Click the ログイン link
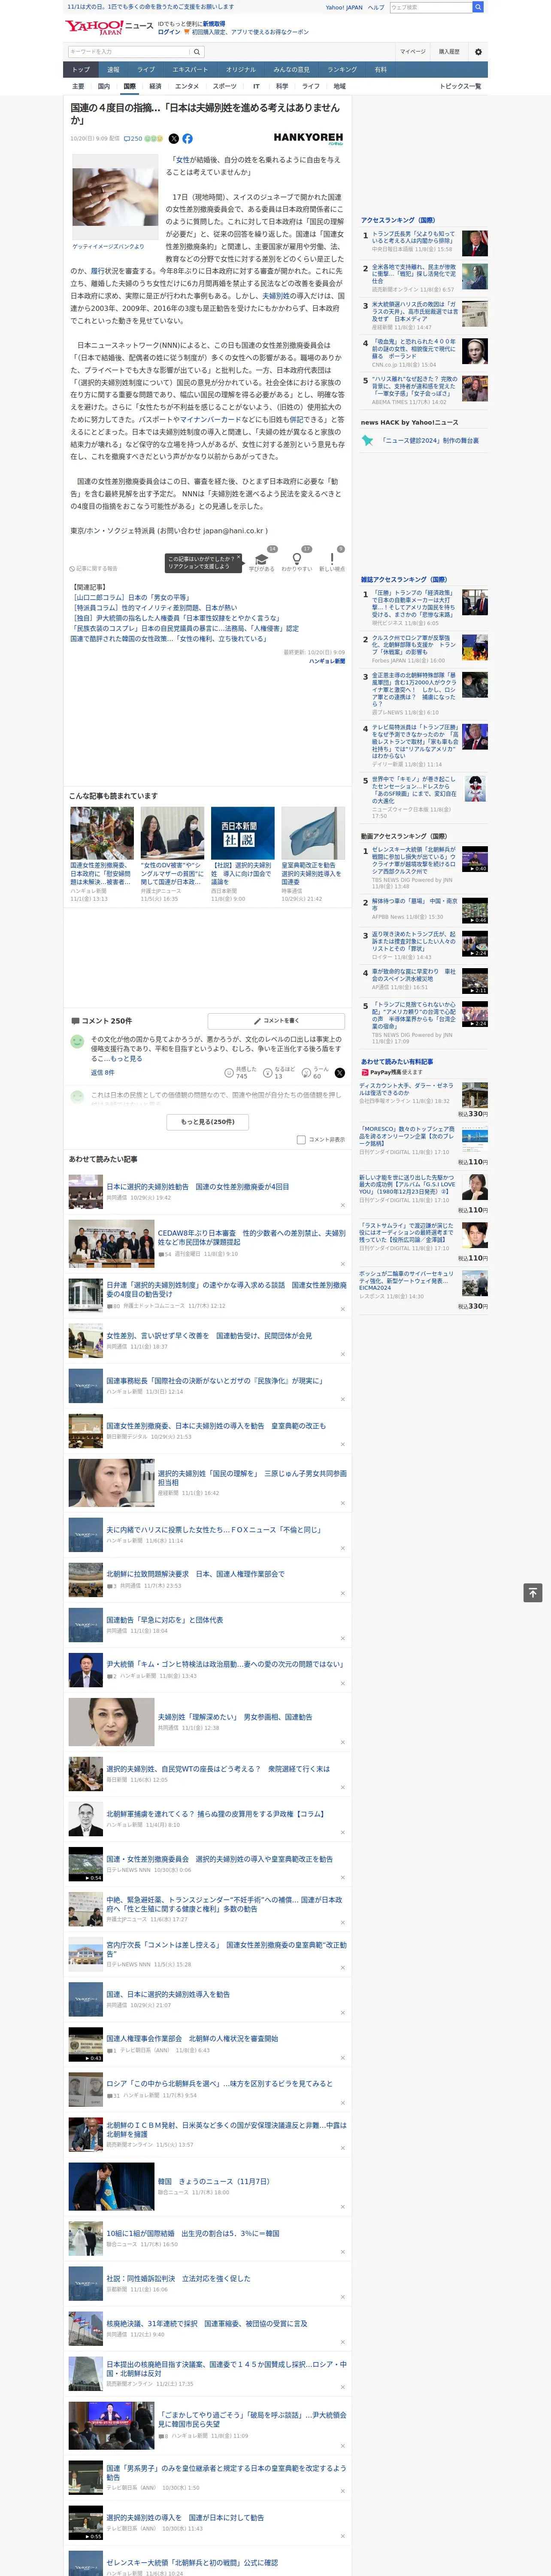This screenshot has width=551, height=2576. 169,32
